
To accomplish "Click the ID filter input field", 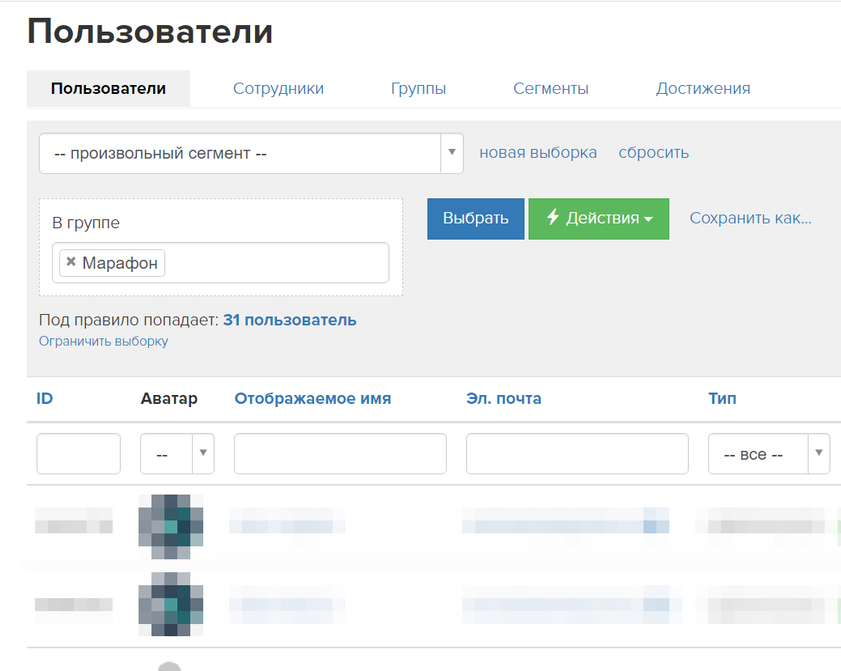I will click(78, 453).
